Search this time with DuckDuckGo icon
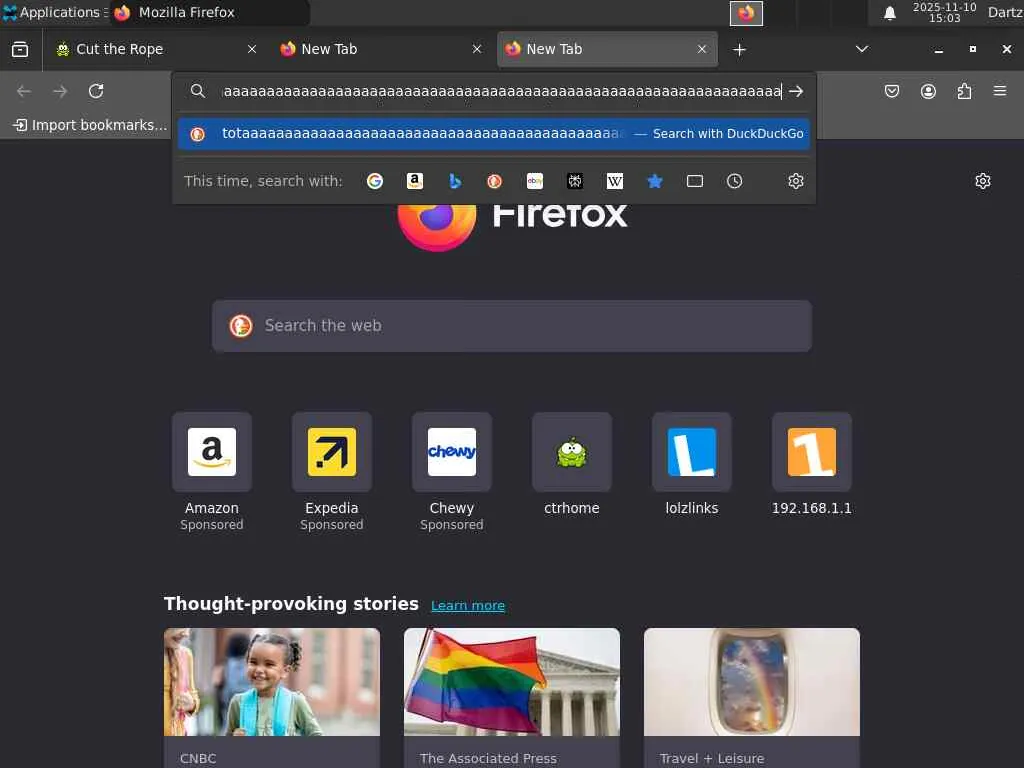 [x=494, y=181]
